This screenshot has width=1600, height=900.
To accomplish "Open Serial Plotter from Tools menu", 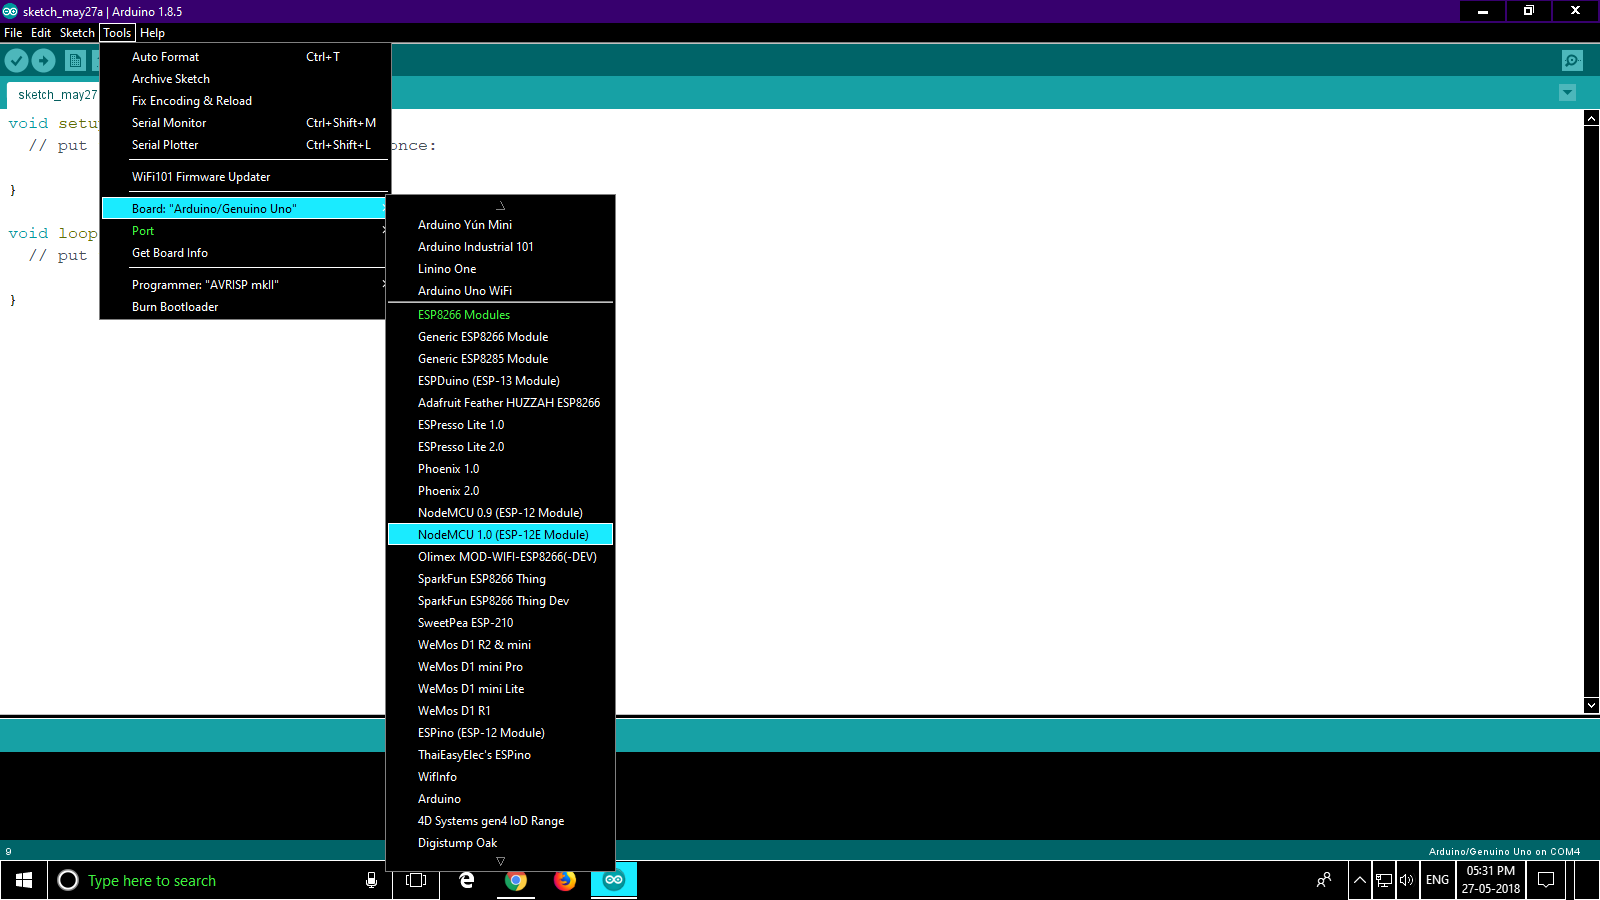I will [245, 145].
